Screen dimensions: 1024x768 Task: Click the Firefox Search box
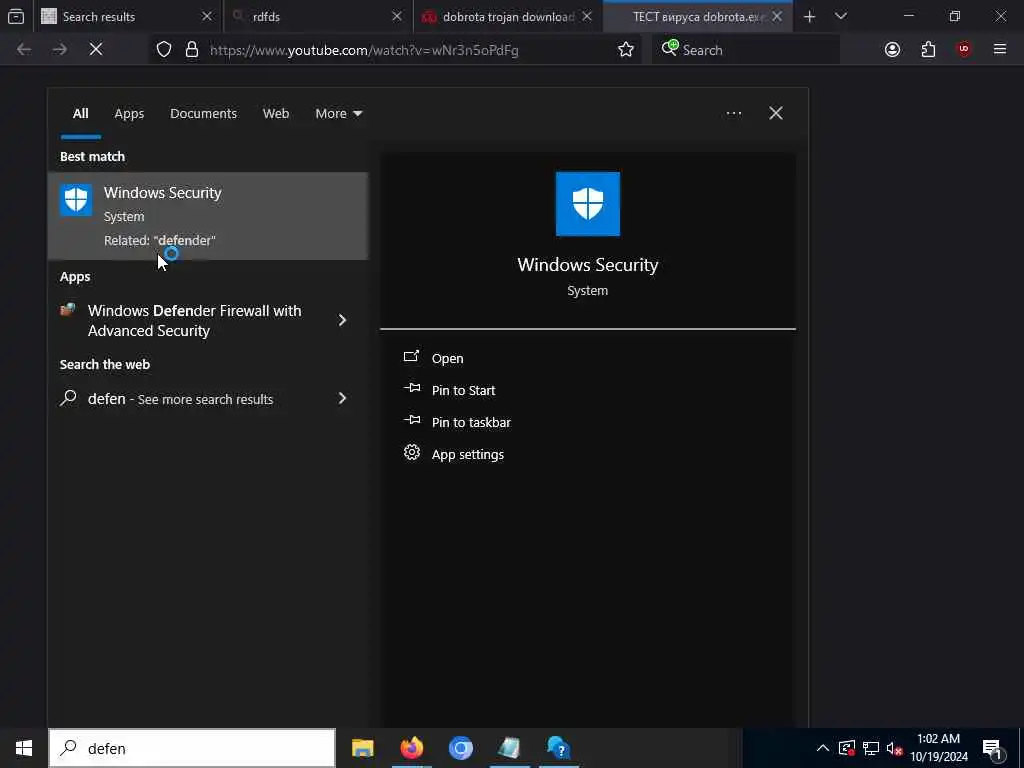click(746, 50)
